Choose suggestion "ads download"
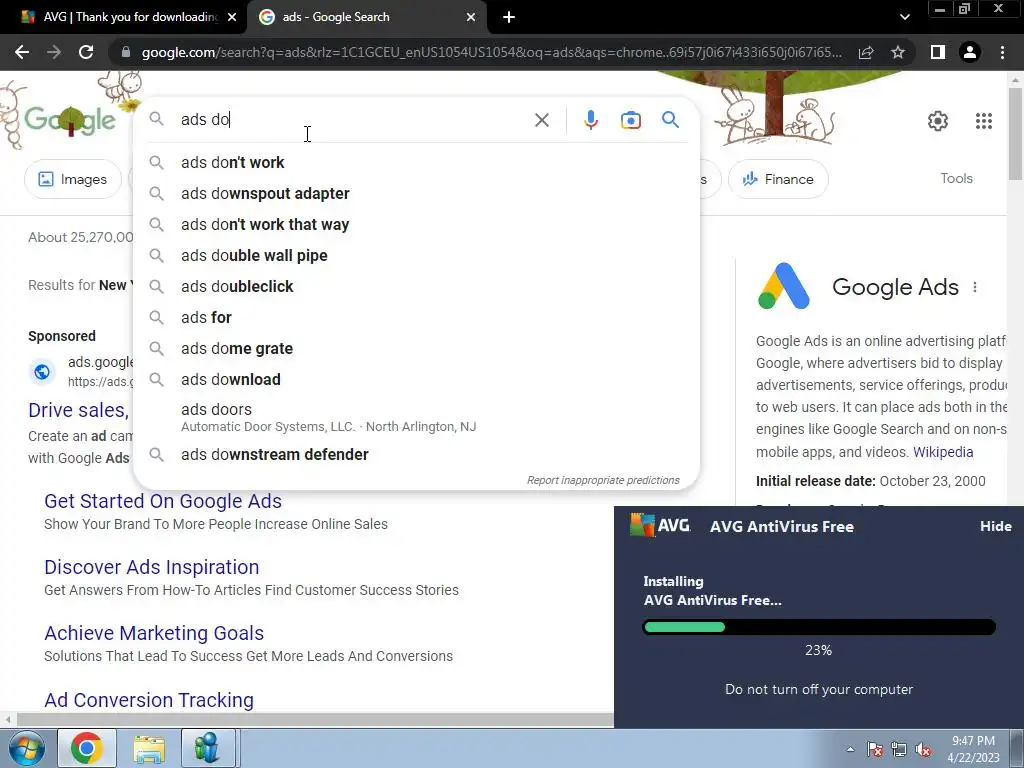The height and width of the screenshot is (768, 1024). [x=416, y=379]
